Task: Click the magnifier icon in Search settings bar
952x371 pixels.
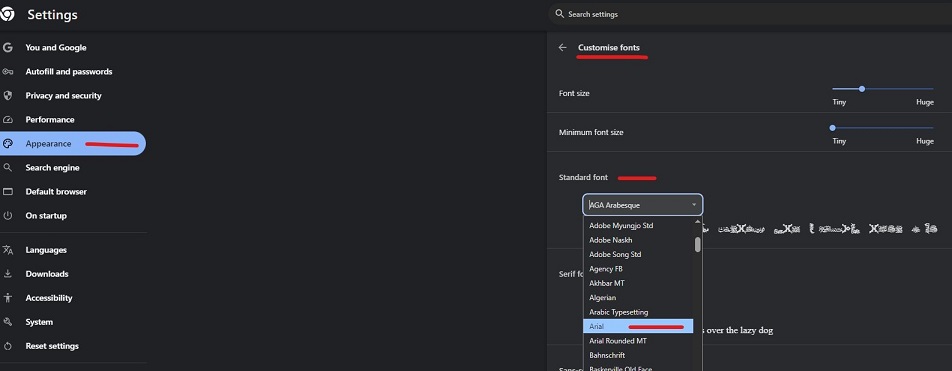Action: (560, 13)
